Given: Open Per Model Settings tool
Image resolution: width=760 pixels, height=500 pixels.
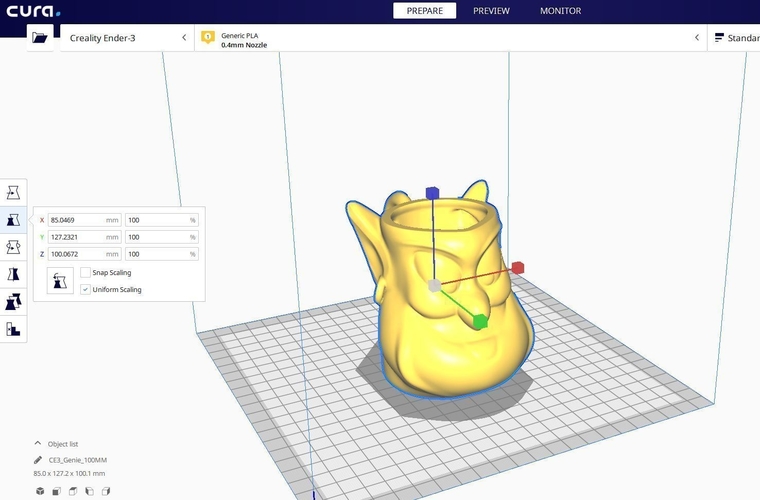Looking at the screenshot, I should pos(13,302).
